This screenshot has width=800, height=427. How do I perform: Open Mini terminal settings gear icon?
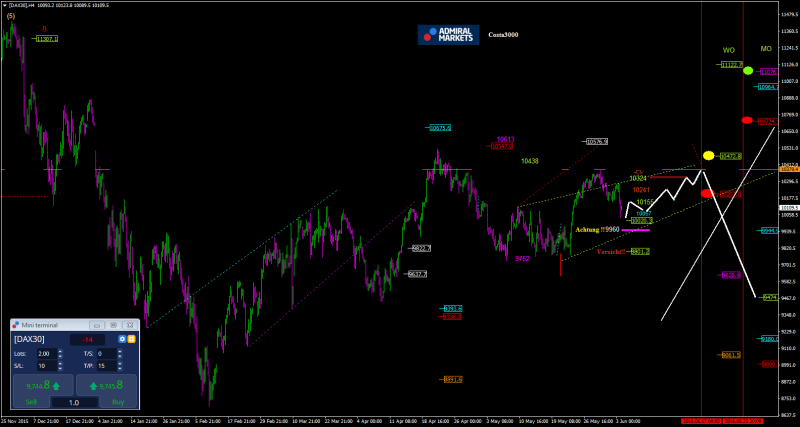click(122, 339)
